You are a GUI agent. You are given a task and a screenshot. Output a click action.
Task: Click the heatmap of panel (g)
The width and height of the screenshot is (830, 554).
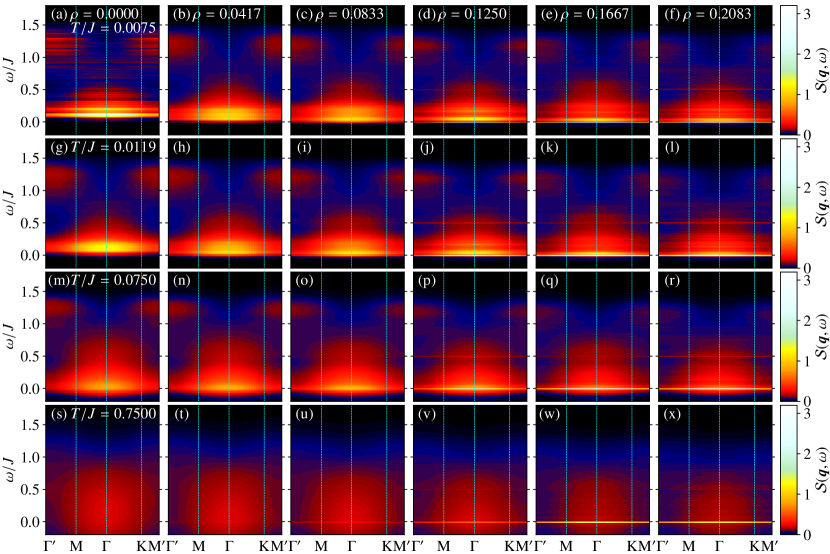(x=102, y=203)
